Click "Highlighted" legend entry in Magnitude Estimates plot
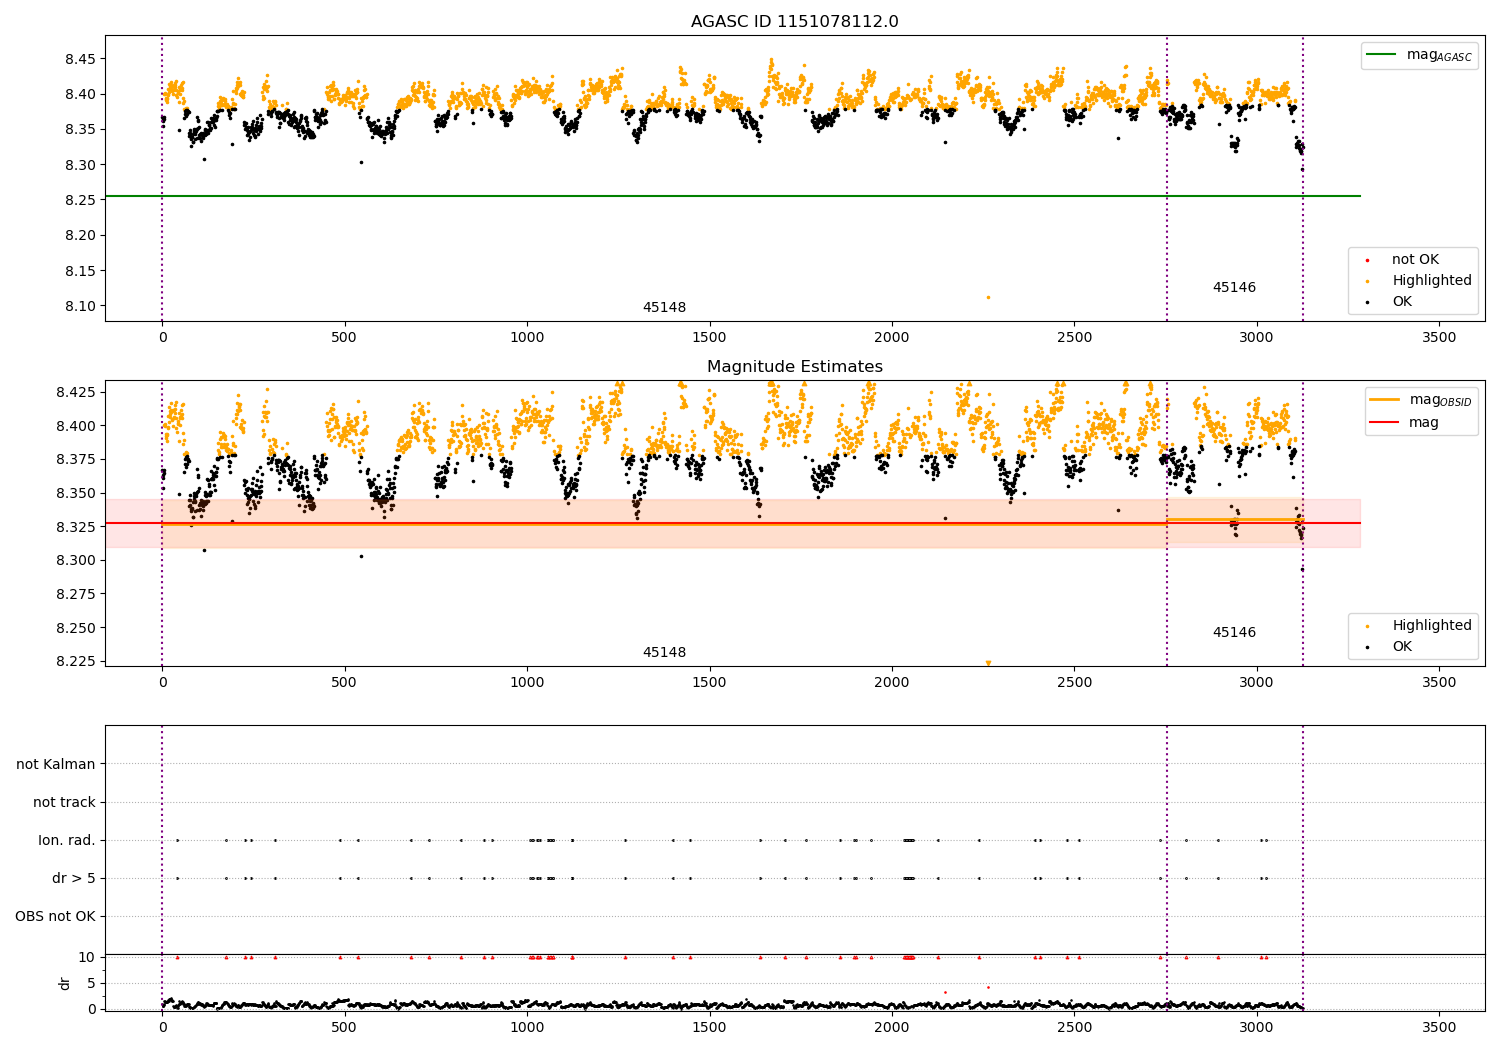Screen dimensions: 1500x1050 1419,625
